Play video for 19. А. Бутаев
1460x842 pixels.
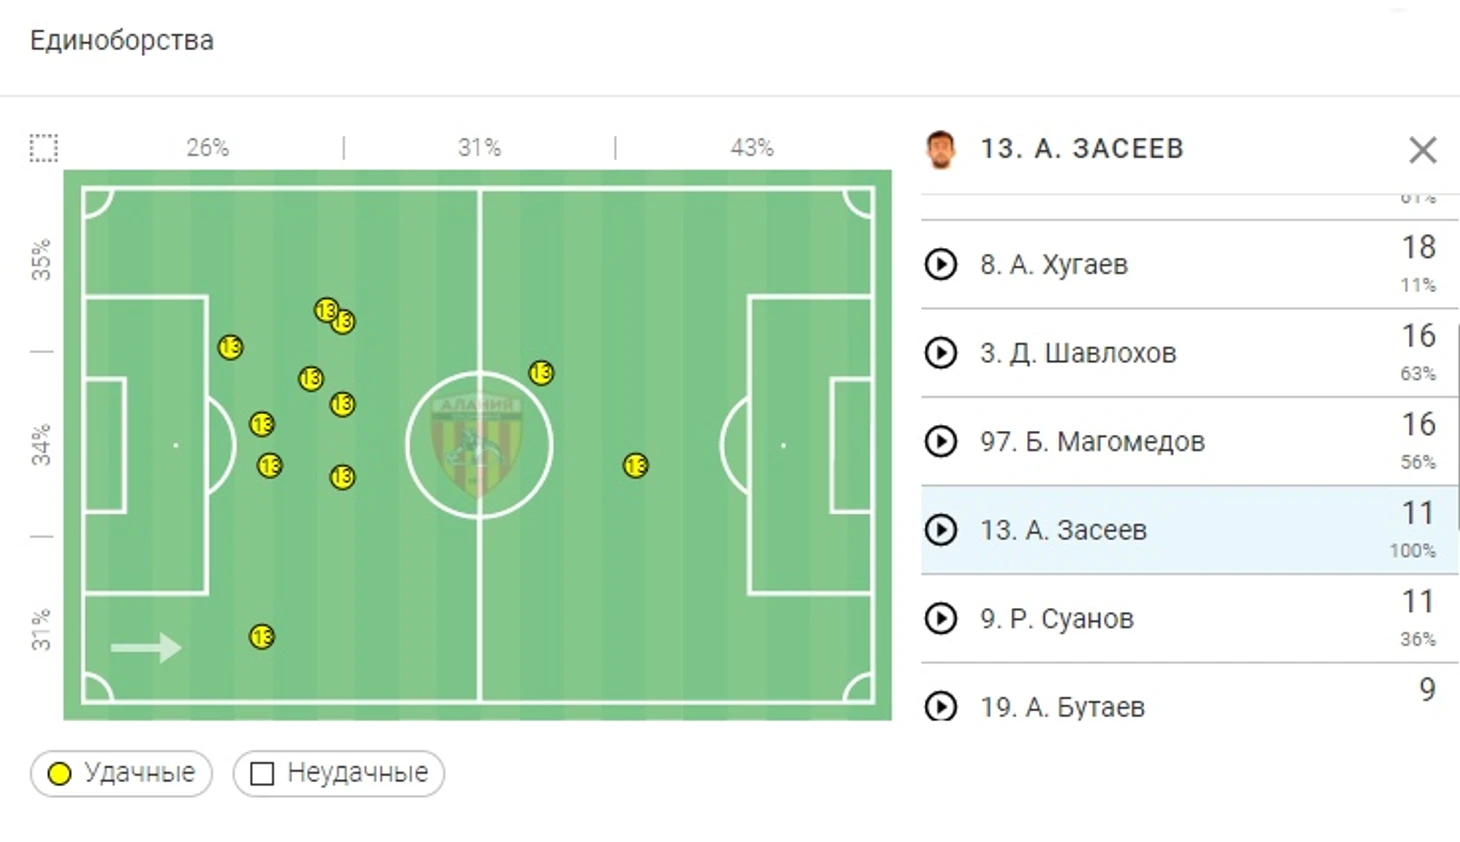(x=940, y=706)
